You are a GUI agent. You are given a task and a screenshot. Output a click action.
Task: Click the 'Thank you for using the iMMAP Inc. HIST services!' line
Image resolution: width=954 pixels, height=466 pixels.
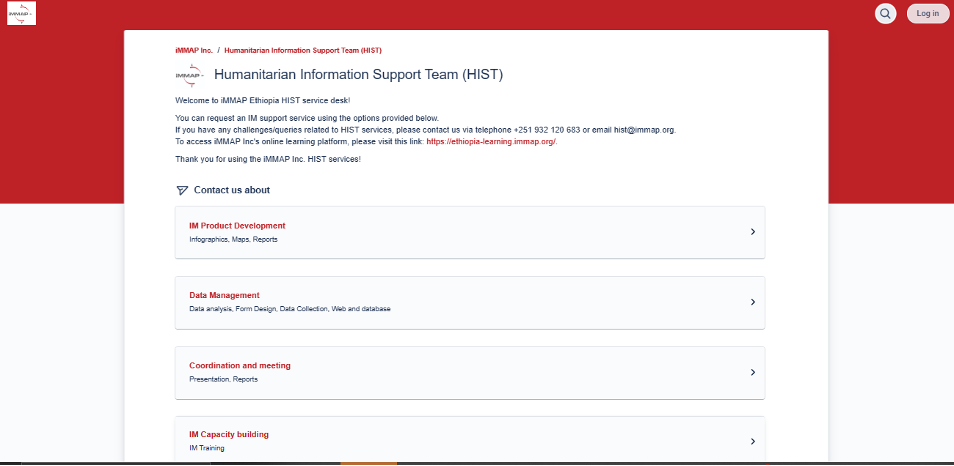point(268,159)
